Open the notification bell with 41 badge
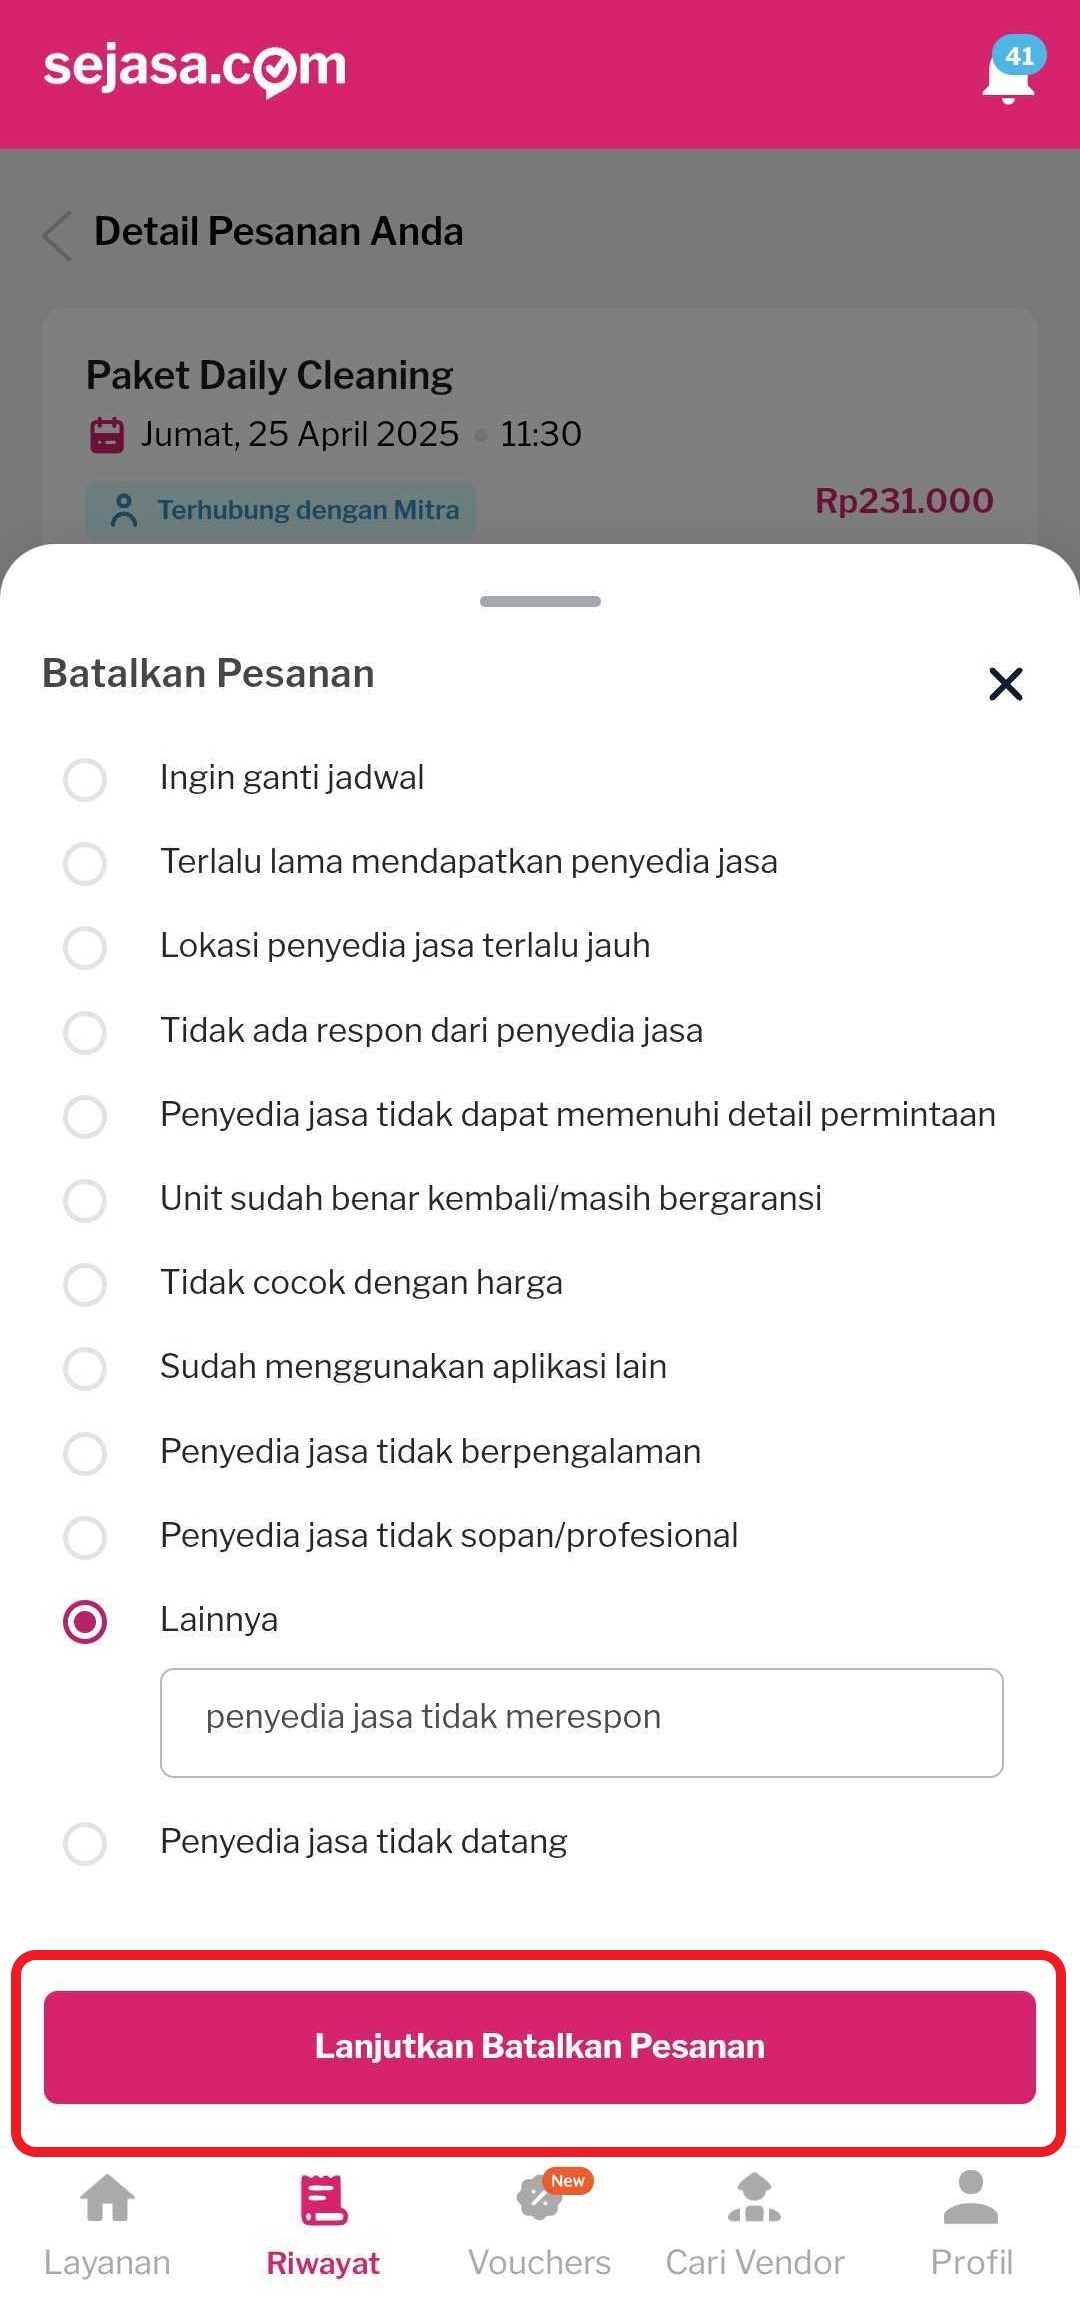 tap(1010, 74)
